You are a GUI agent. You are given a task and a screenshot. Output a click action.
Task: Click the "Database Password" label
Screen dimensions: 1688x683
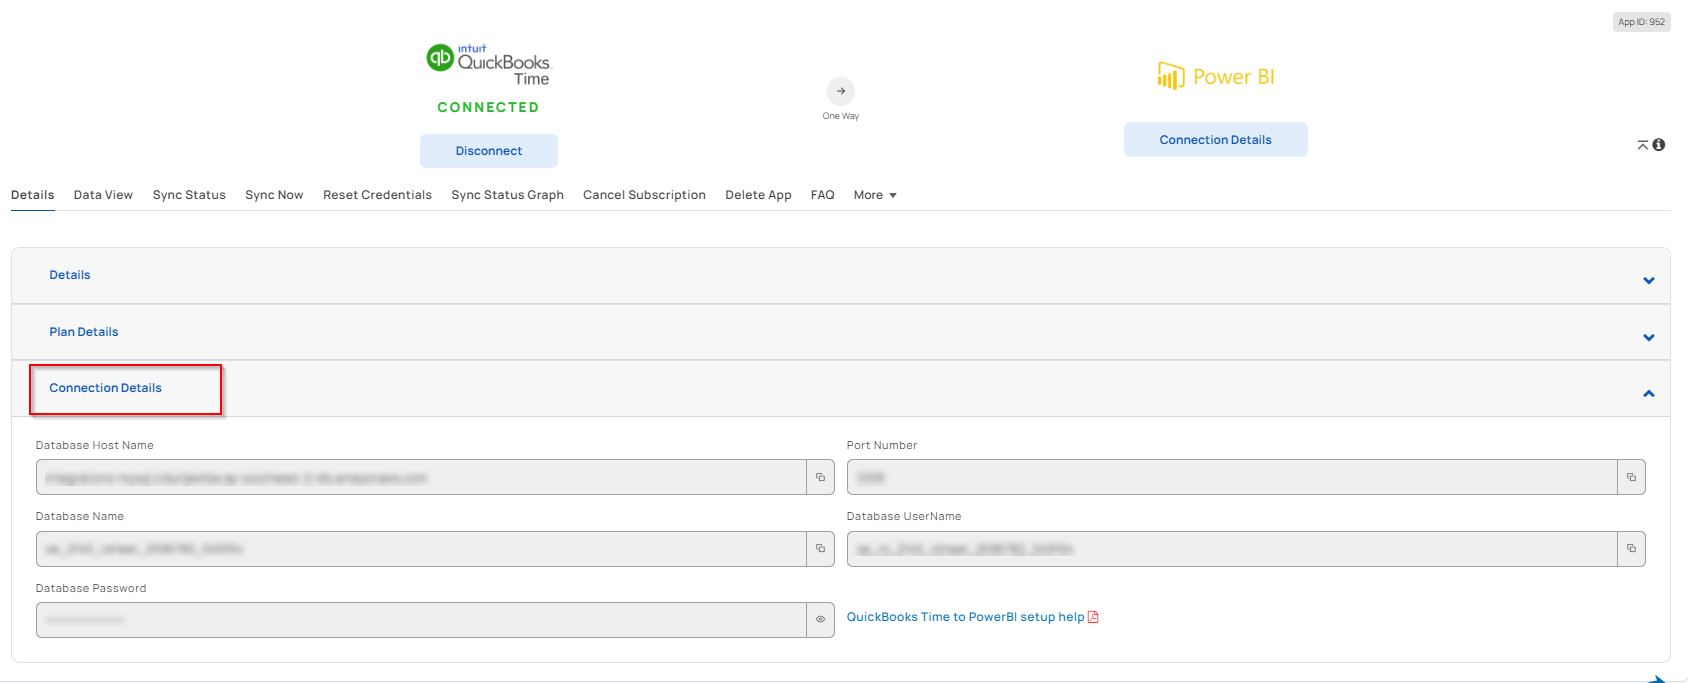point(91,588)
